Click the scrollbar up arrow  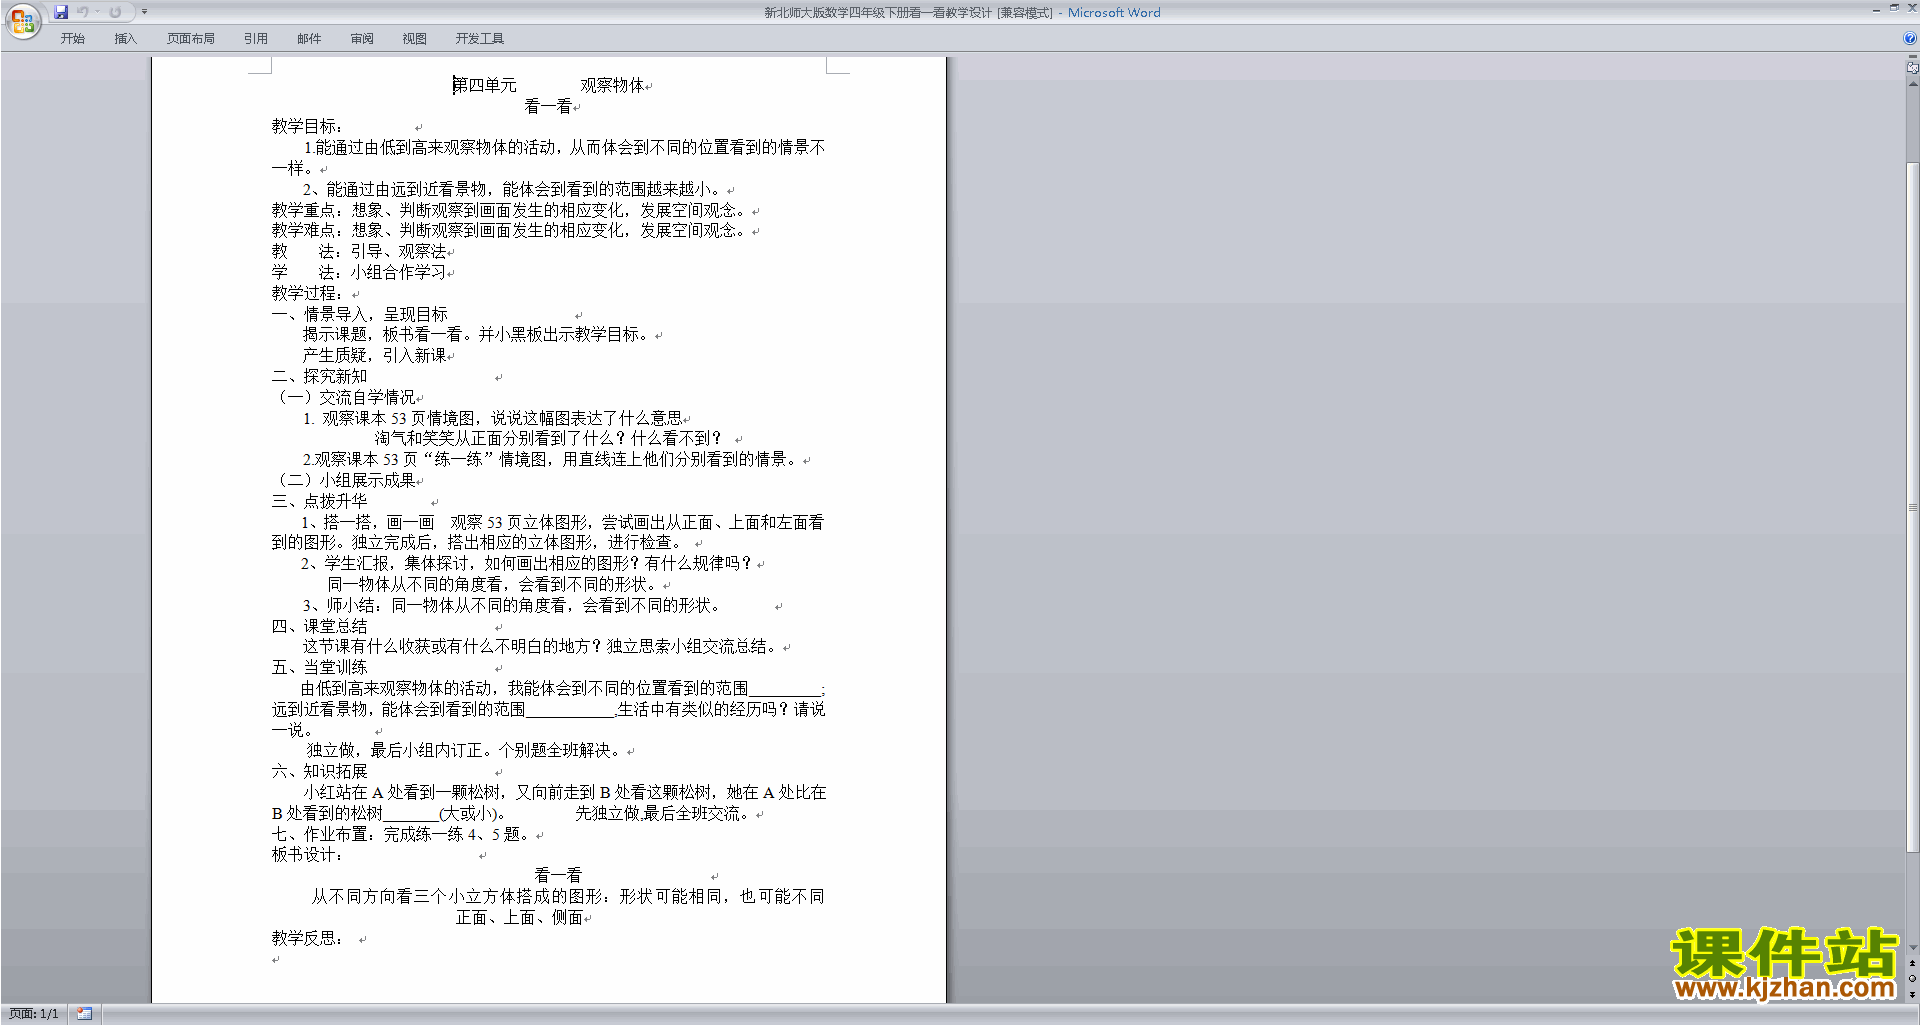click(x=1912, y=84)
